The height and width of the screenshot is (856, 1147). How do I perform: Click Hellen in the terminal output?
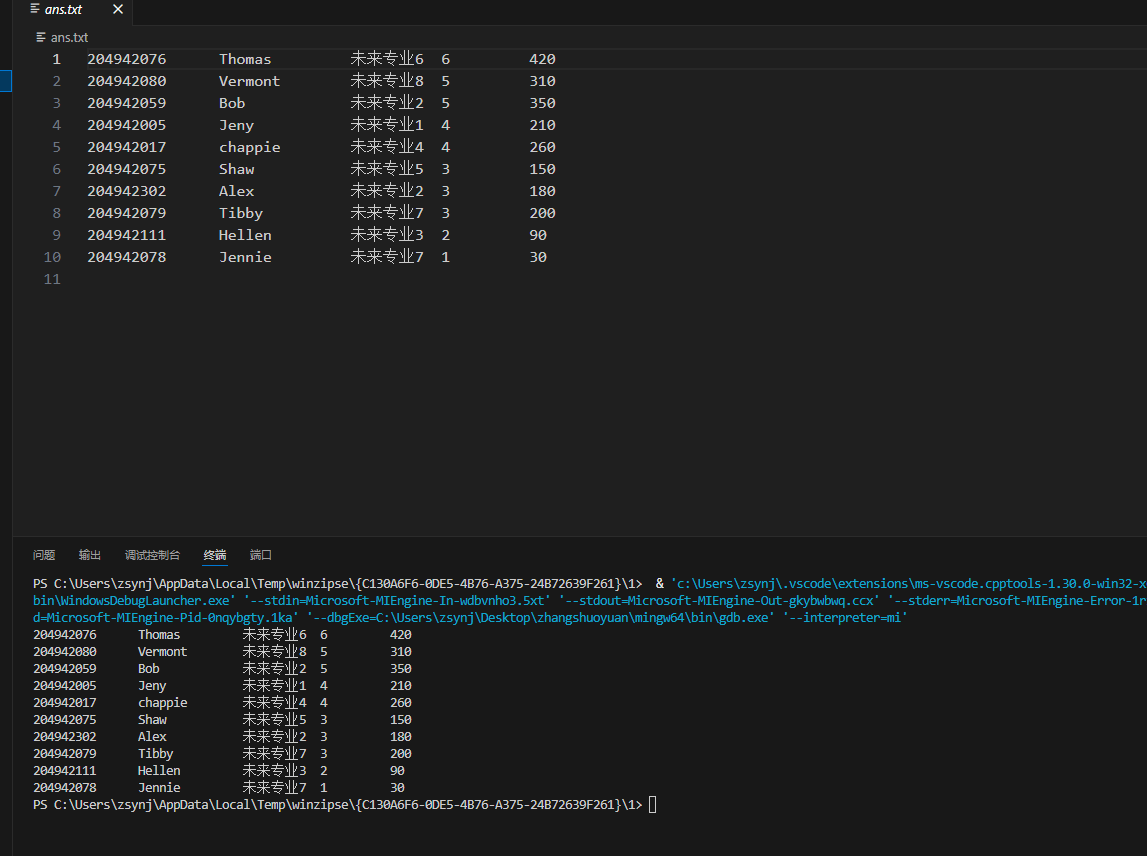coord(159,771)
